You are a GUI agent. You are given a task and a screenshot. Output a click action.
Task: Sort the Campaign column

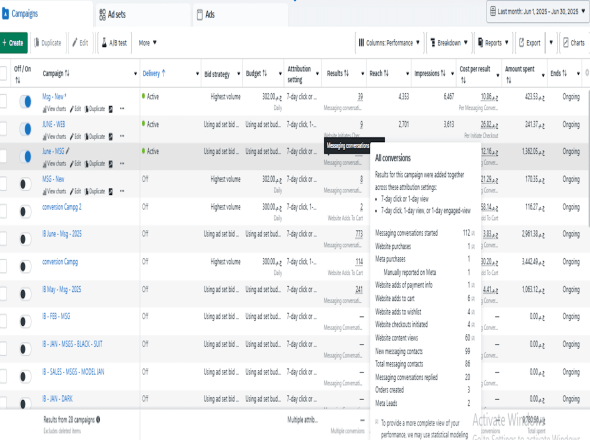[56, 73]
